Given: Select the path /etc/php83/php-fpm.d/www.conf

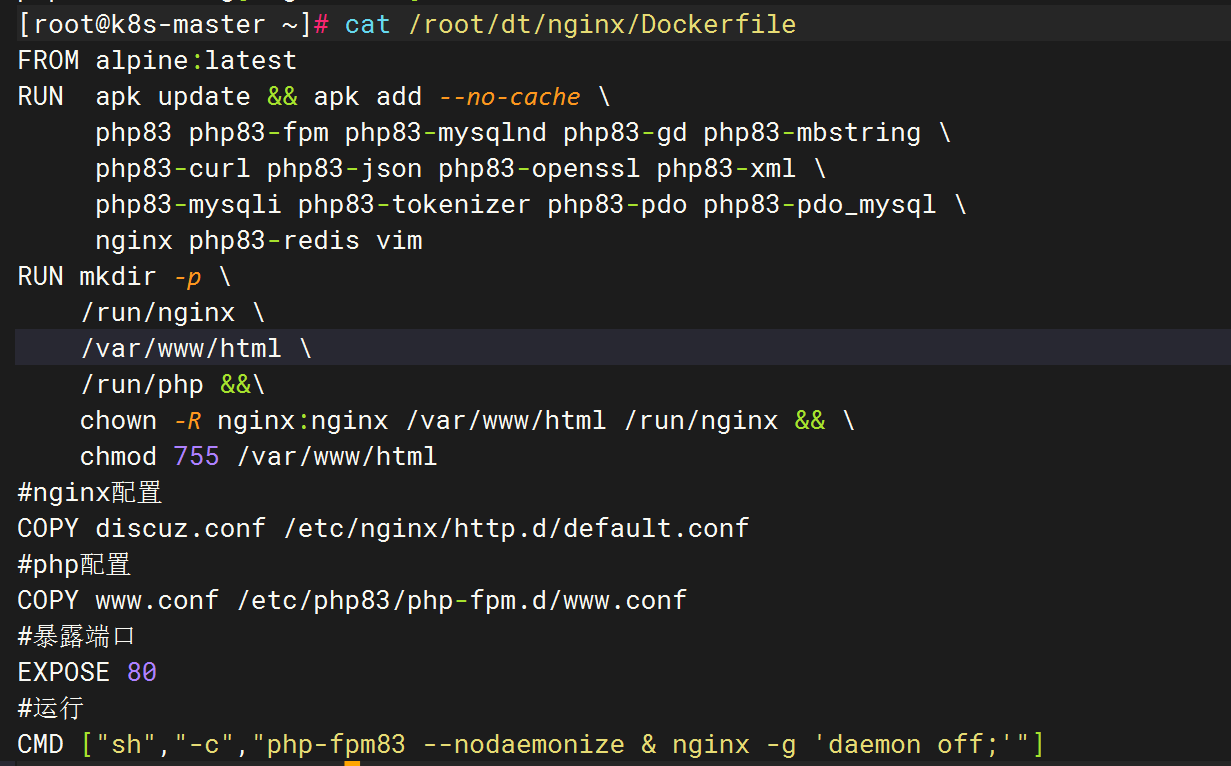Looking at the screenshot, I should coord(461,600).
